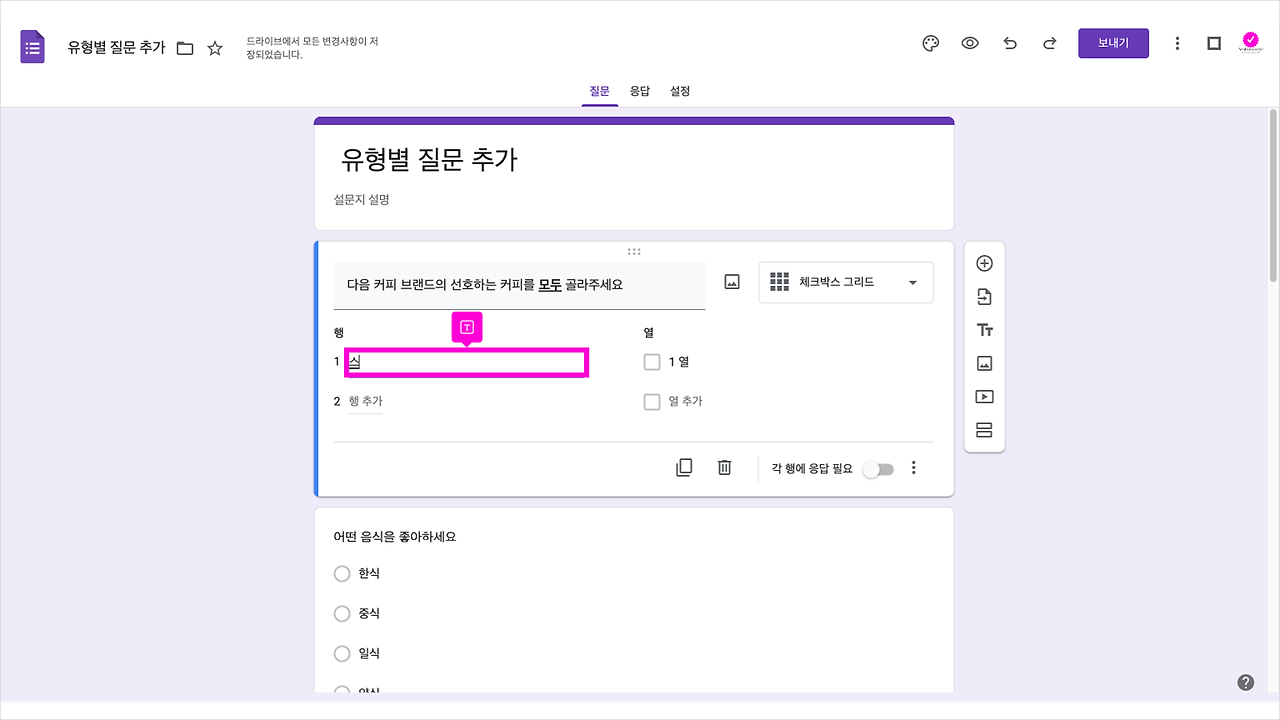Insert an image using the sidebar
This screenshot has height=720, width=1280.
coord(984,363)
